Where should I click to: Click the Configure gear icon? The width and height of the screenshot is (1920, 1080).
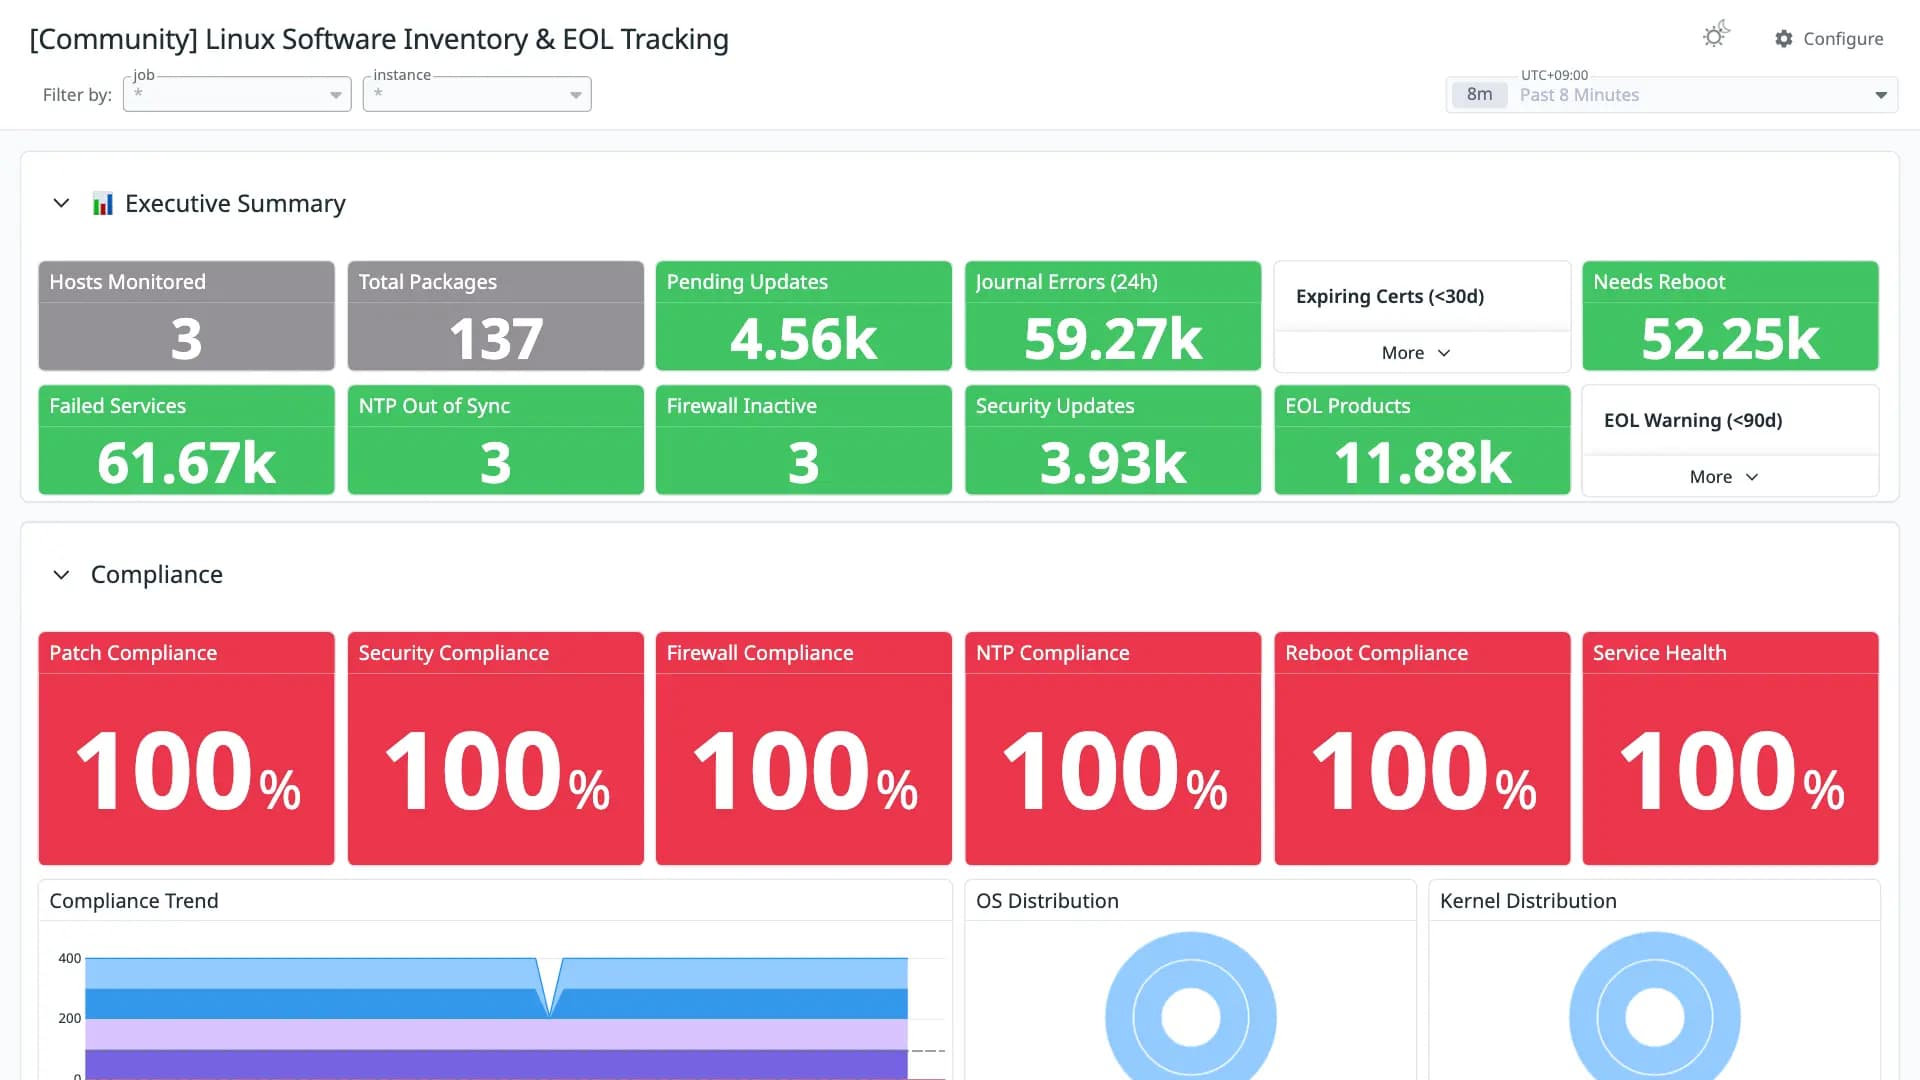coord(1784,38)
